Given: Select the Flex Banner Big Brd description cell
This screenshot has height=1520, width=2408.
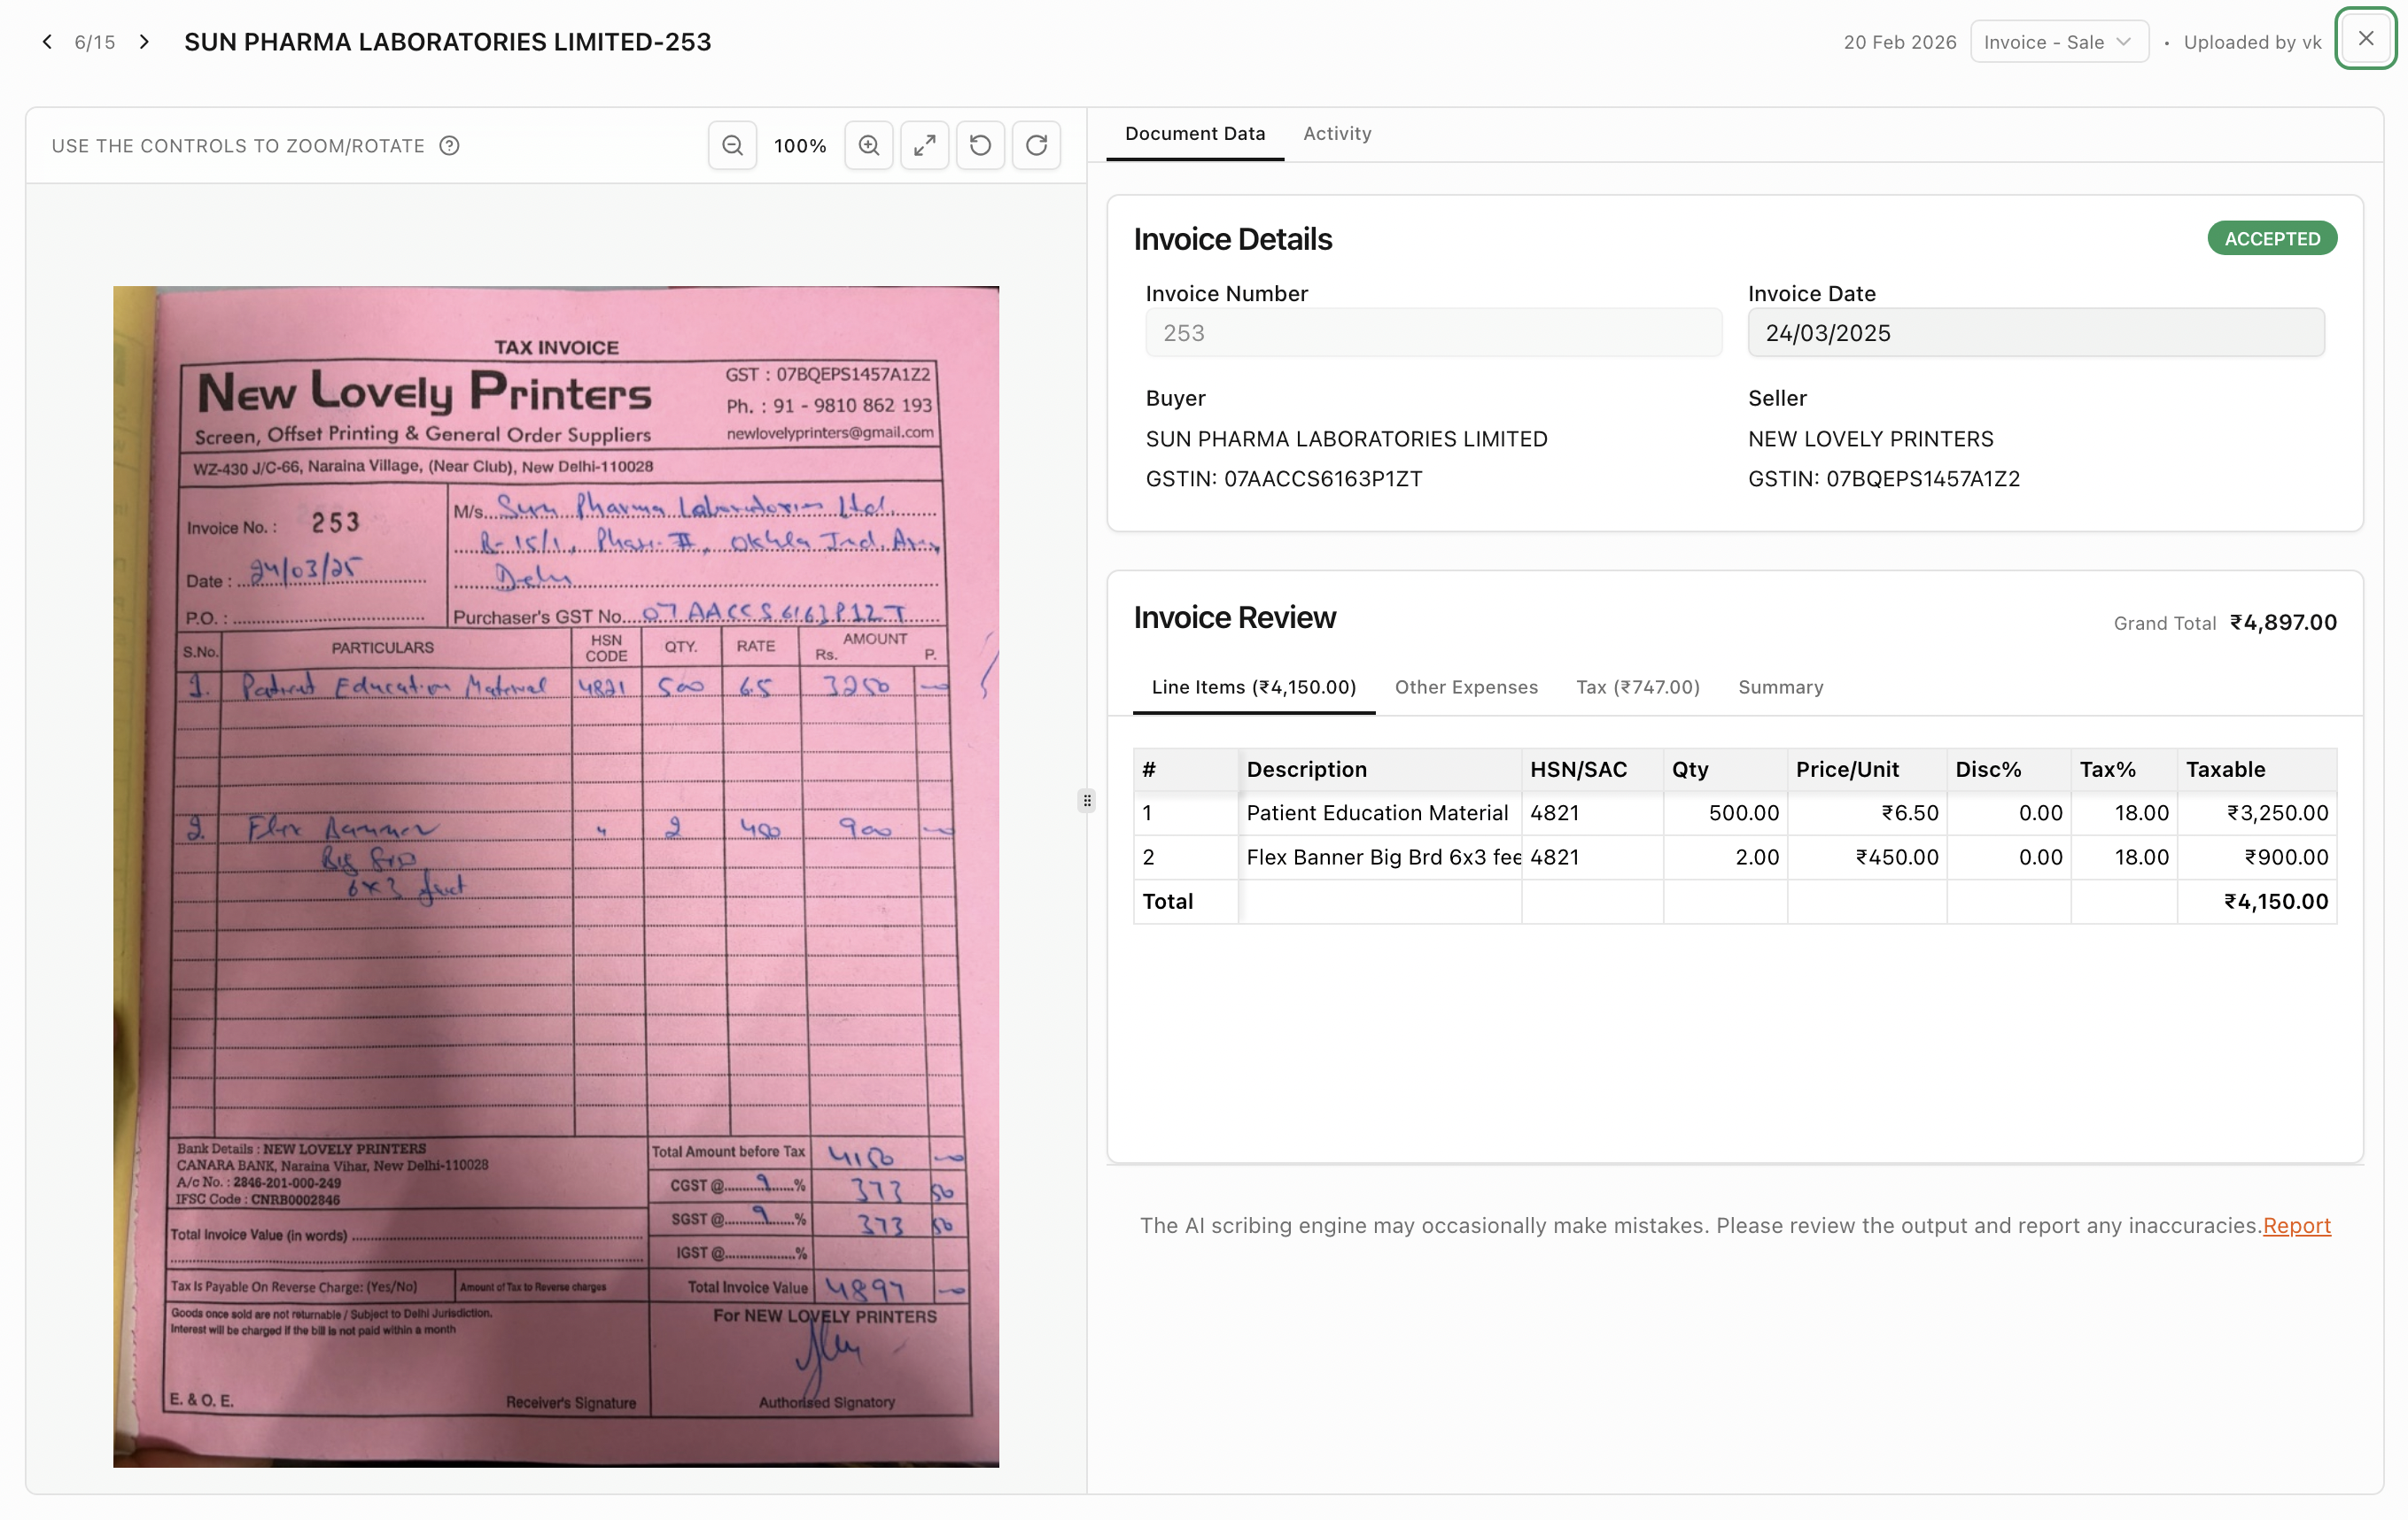Looking at the screenshot, I should pos(1379,857).
